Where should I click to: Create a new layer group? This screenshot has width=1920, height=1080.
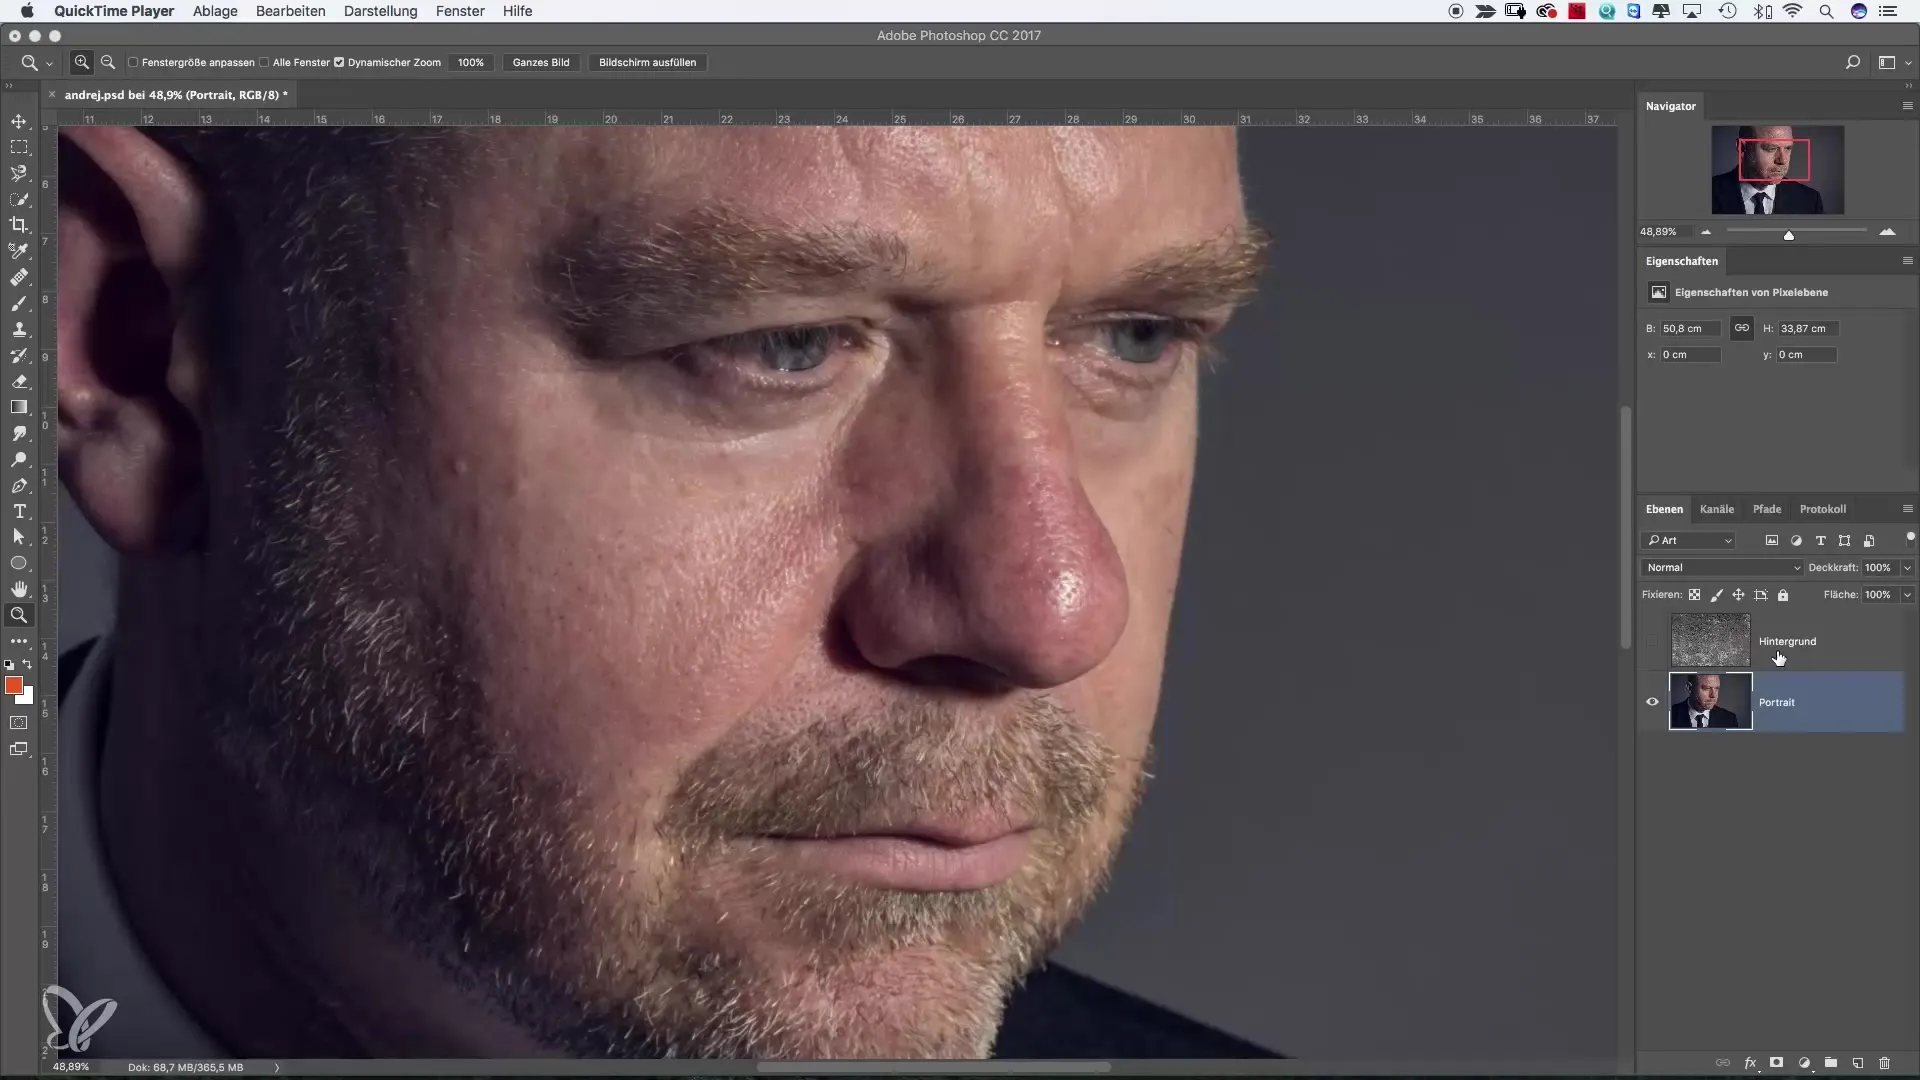point(1831,1063)
